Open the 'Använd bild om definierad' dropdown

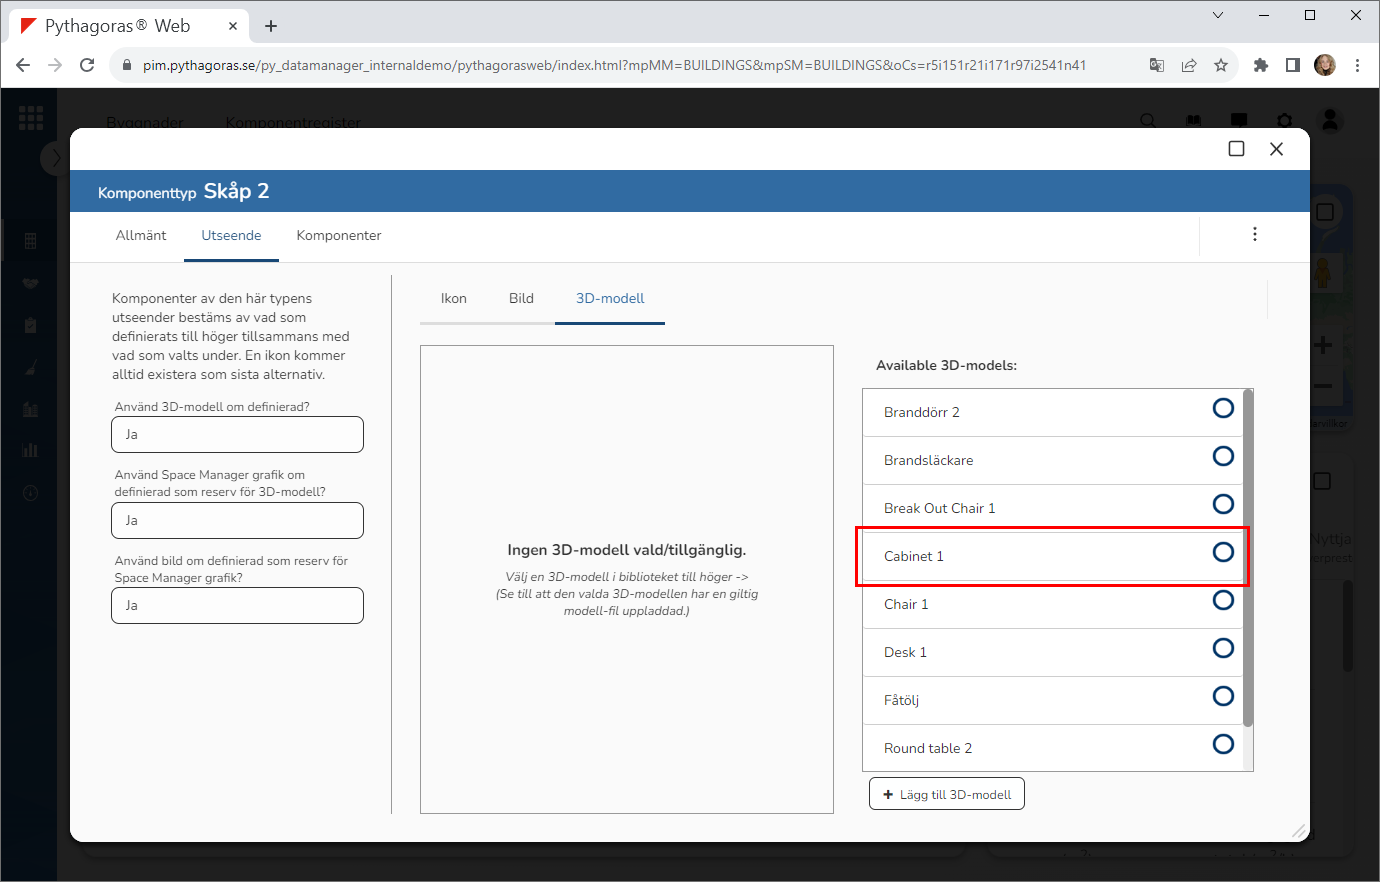pos(237,605)
